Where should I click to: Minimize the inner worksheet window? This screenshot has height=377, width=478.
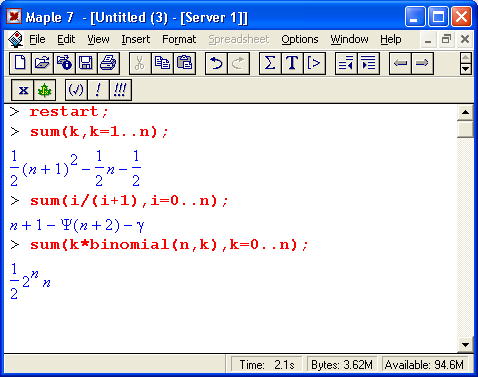tap(428, 39)
